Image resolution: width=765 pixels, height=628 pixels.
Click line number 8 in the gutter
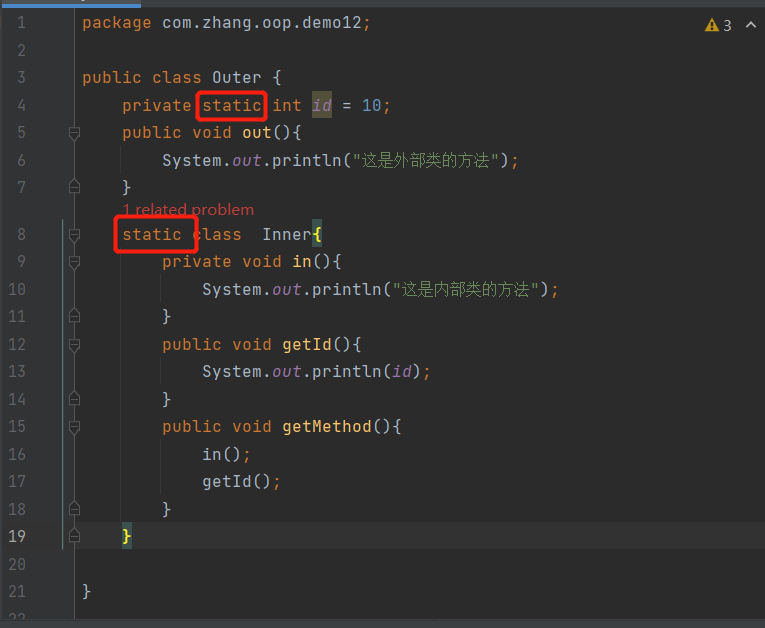21,235
